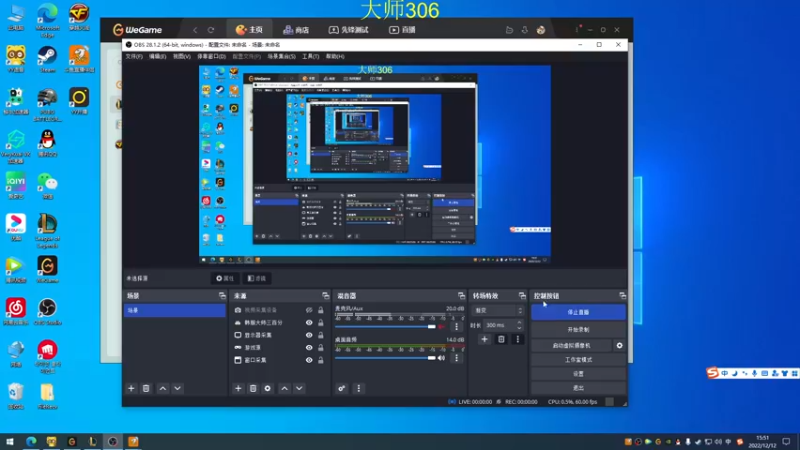Open the 文件(F) menu in OBS
The height and width of the screenshot is (450, 800).
(x=134, y=56)
